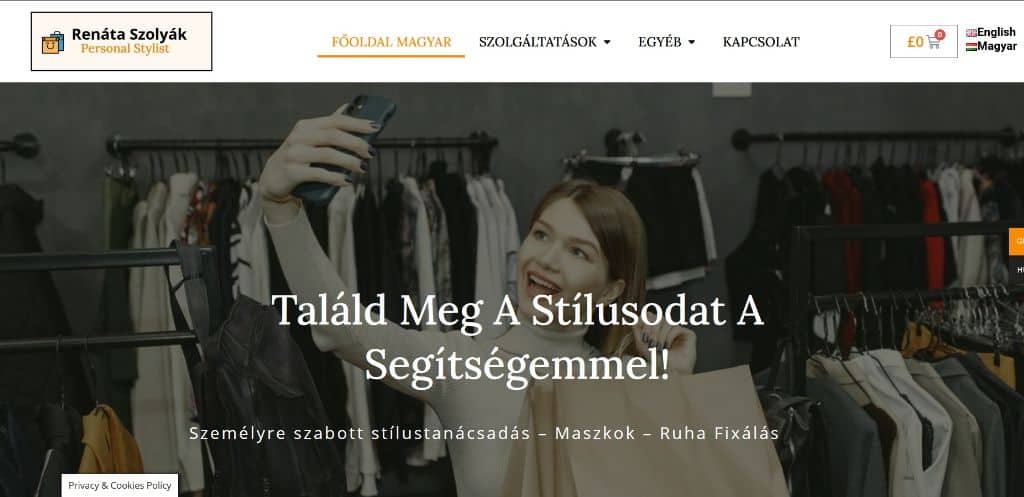Image resolution: width=1024 pixels, height=497 pixels.
Task: Go to Főoldal Magyar page
Action: point(391,42)
